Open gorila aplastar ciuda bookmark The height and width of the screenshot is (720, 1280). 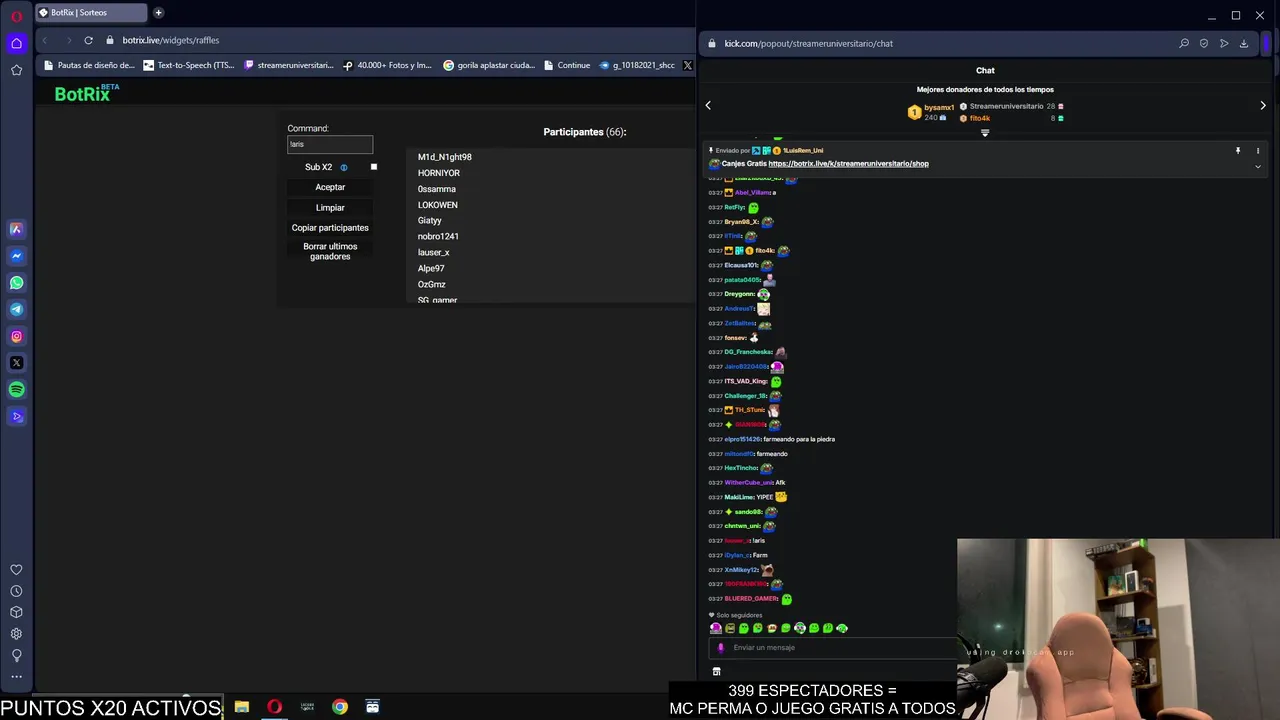tap(489, 65)
